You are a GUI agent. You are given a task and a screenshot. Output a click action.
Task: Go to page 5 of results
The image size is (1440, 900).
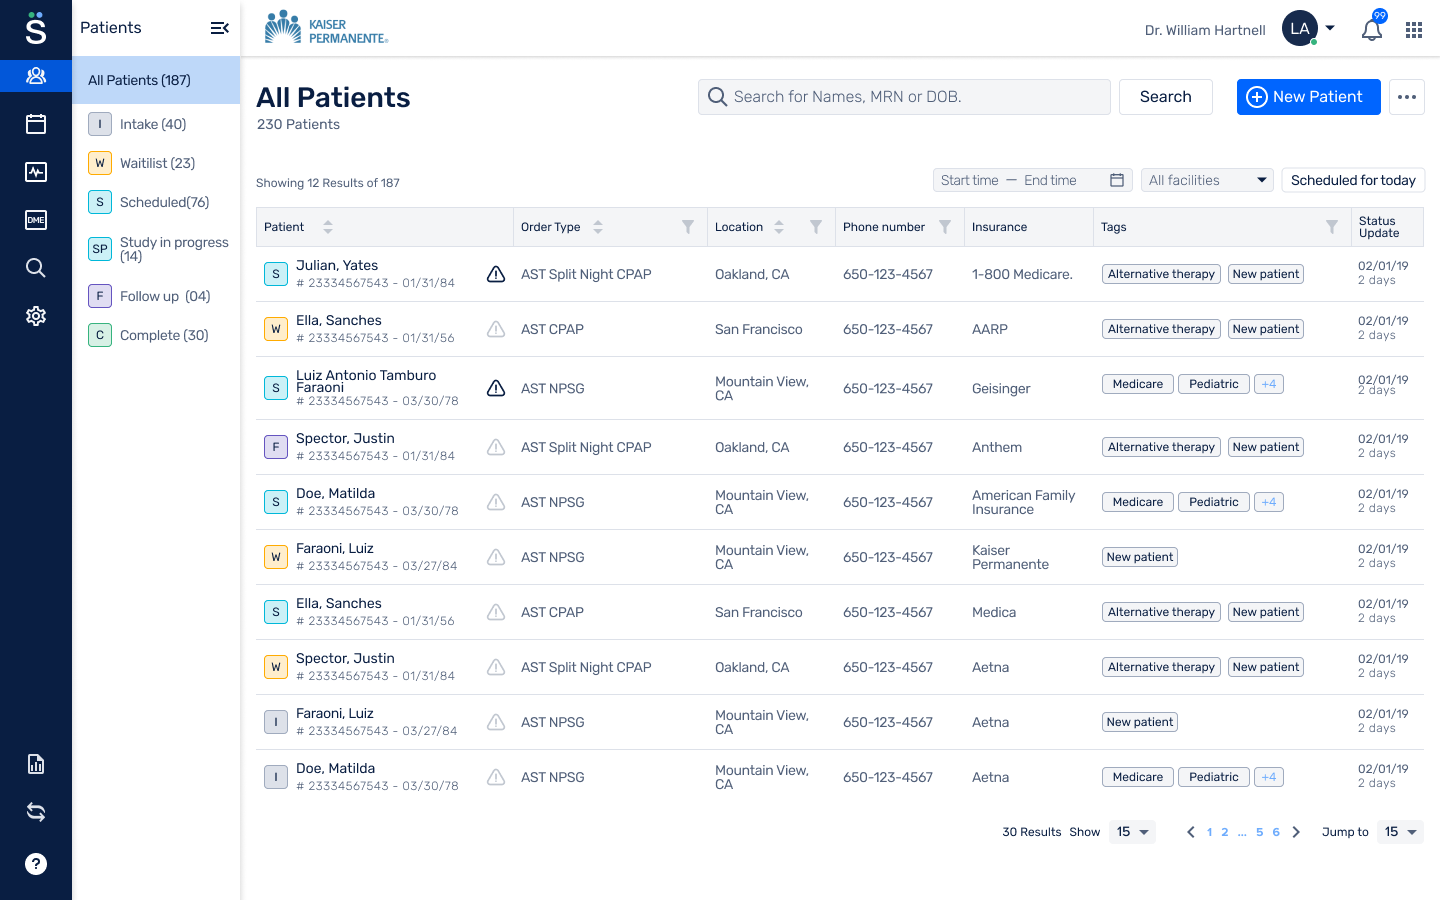(x=1260, y=831)
